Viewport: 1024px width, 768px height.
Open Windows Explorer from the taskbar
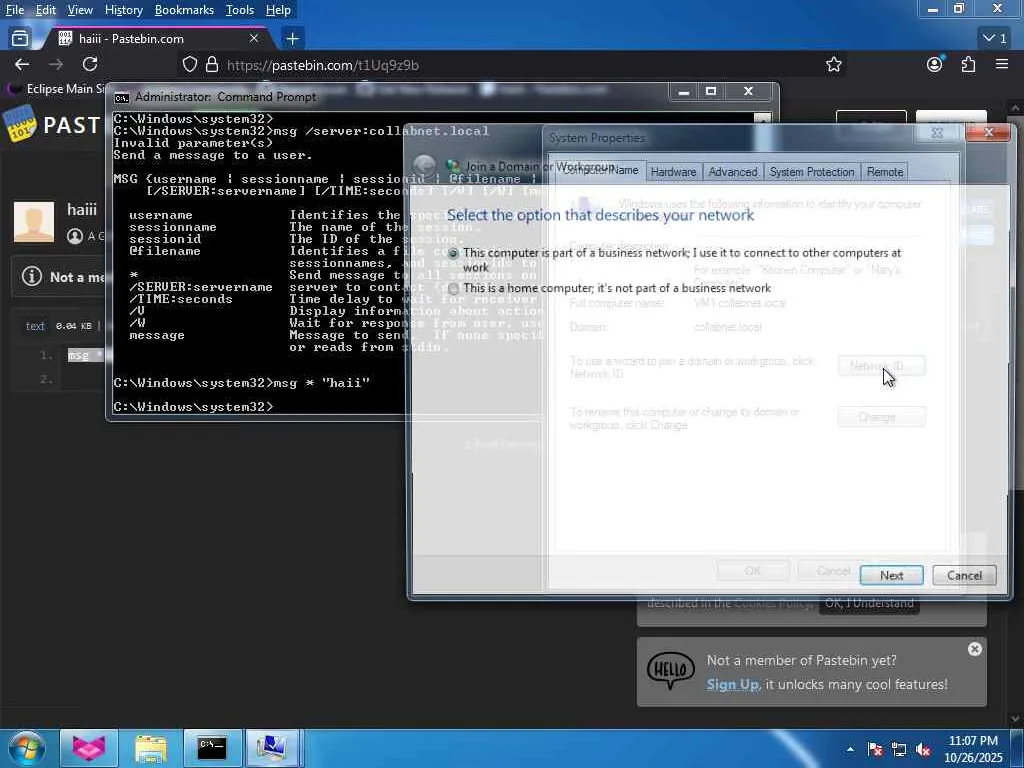pos(150,748)
